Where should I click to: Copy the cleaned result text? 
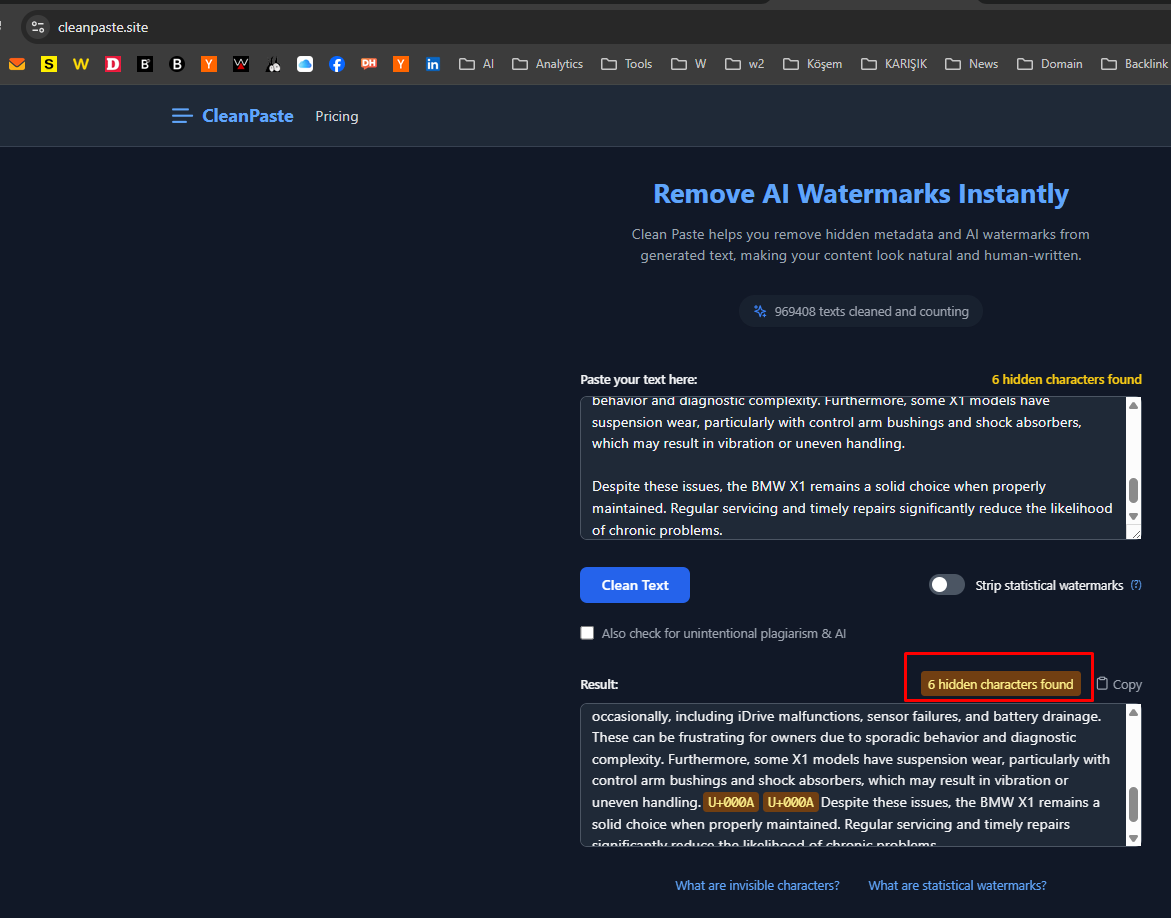coord(1119,684)
